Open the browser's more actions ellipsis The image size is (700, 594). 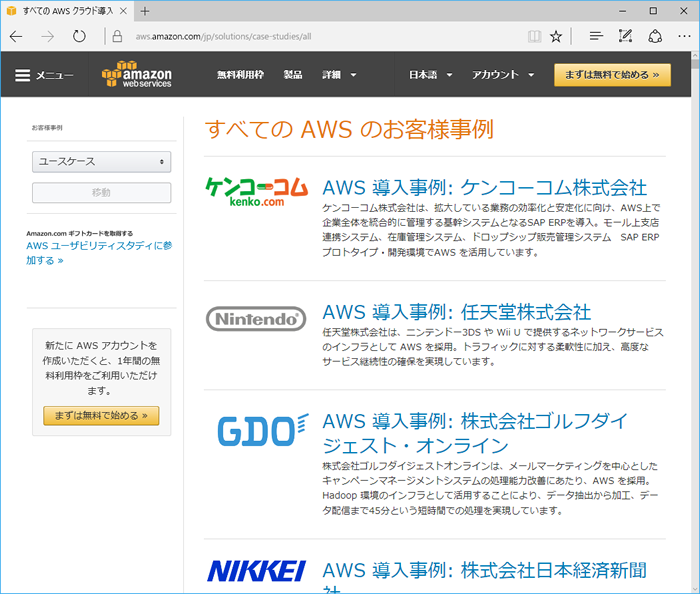point(683,36)
